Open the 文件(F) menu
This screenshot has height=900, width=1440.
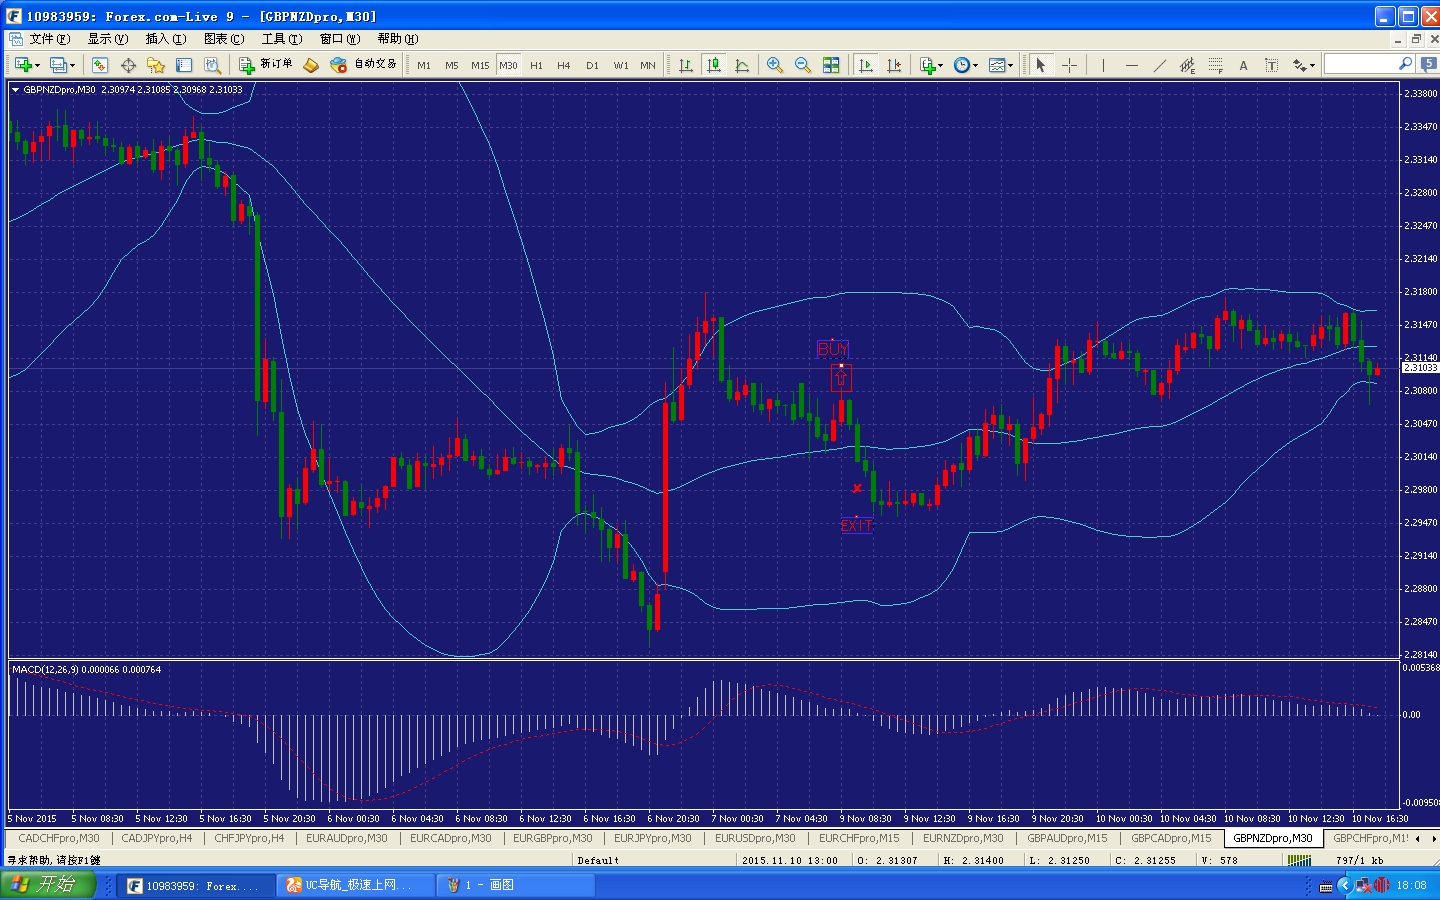pyautogui.click(x=49, y=39)
